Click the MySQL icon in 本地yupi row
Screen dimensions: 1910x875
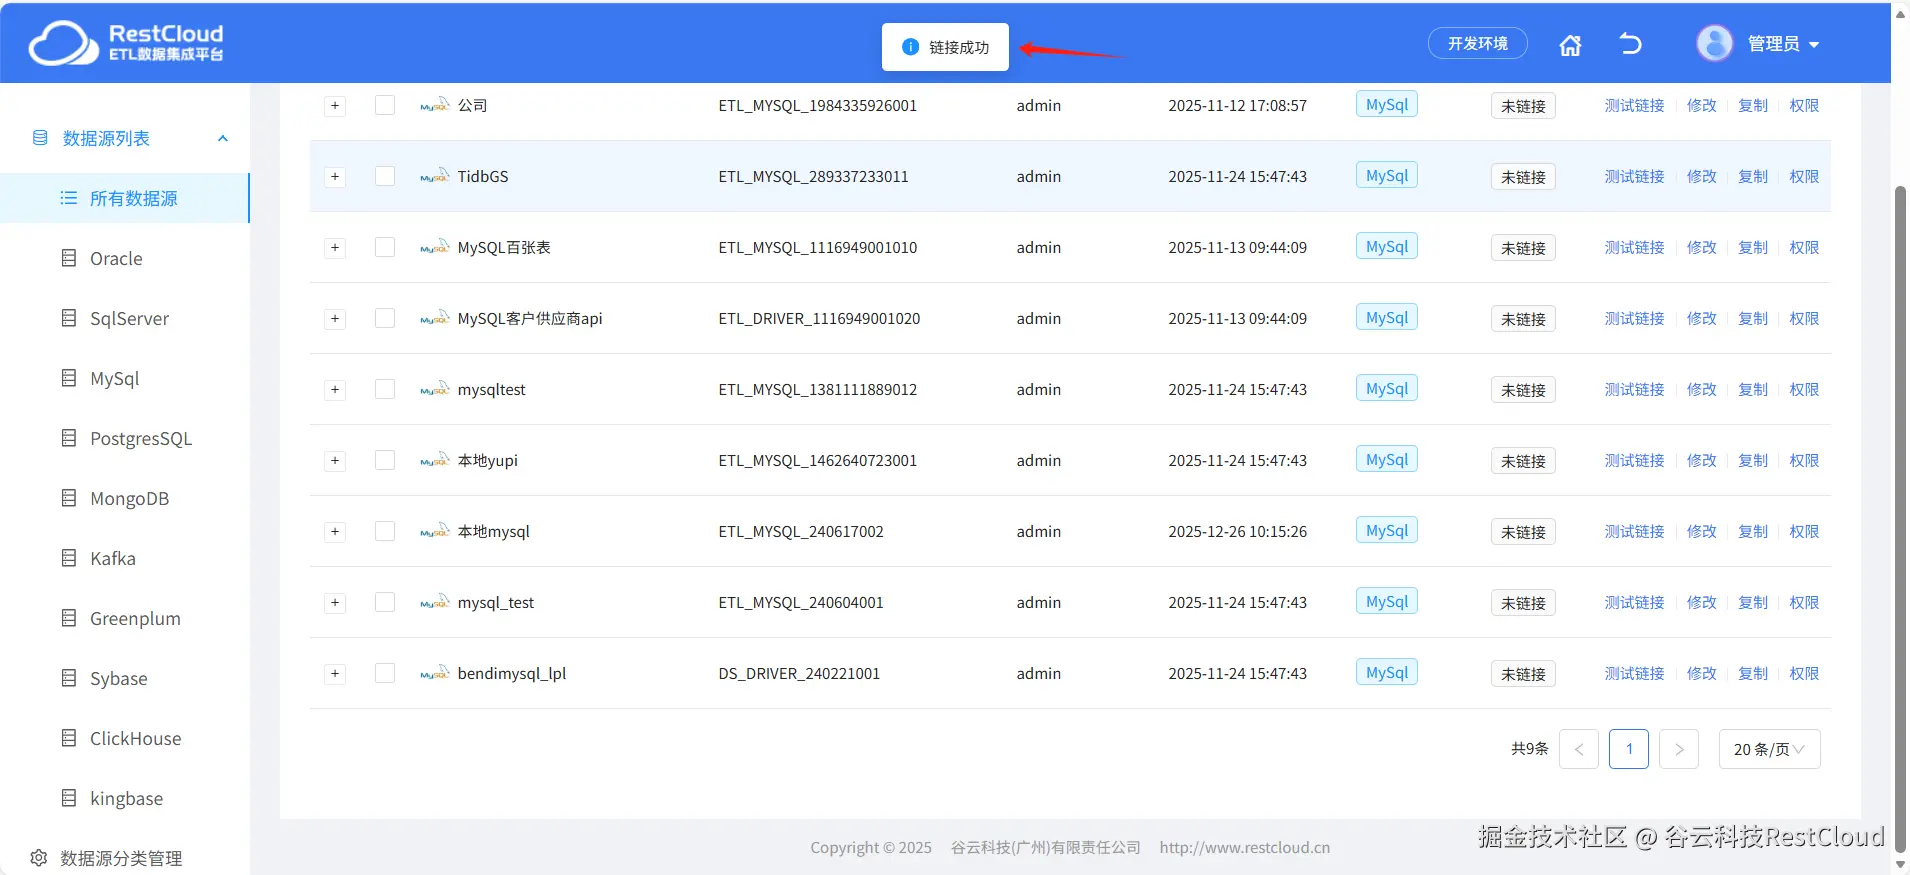[x=435, y=460]
